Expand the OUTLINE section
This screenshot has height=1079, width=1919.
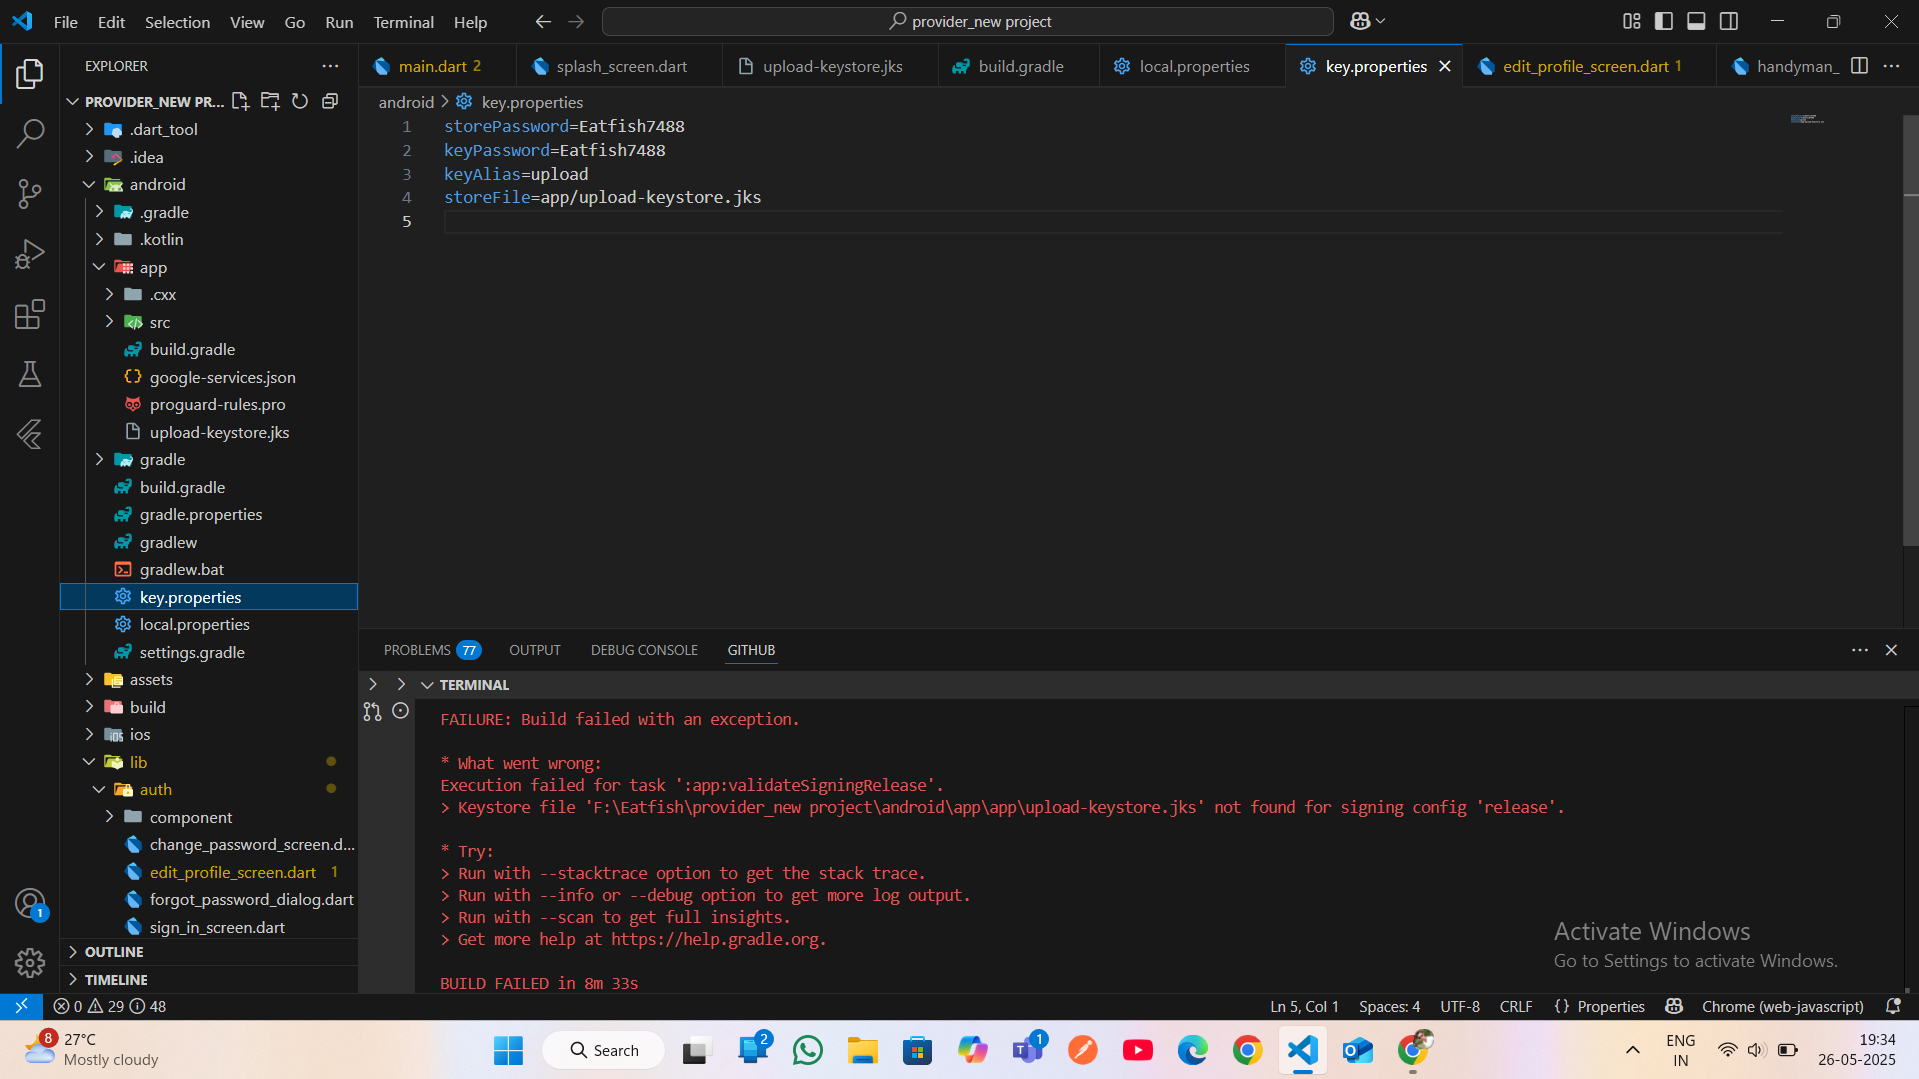pyautogui.click(x=114, y=952)
